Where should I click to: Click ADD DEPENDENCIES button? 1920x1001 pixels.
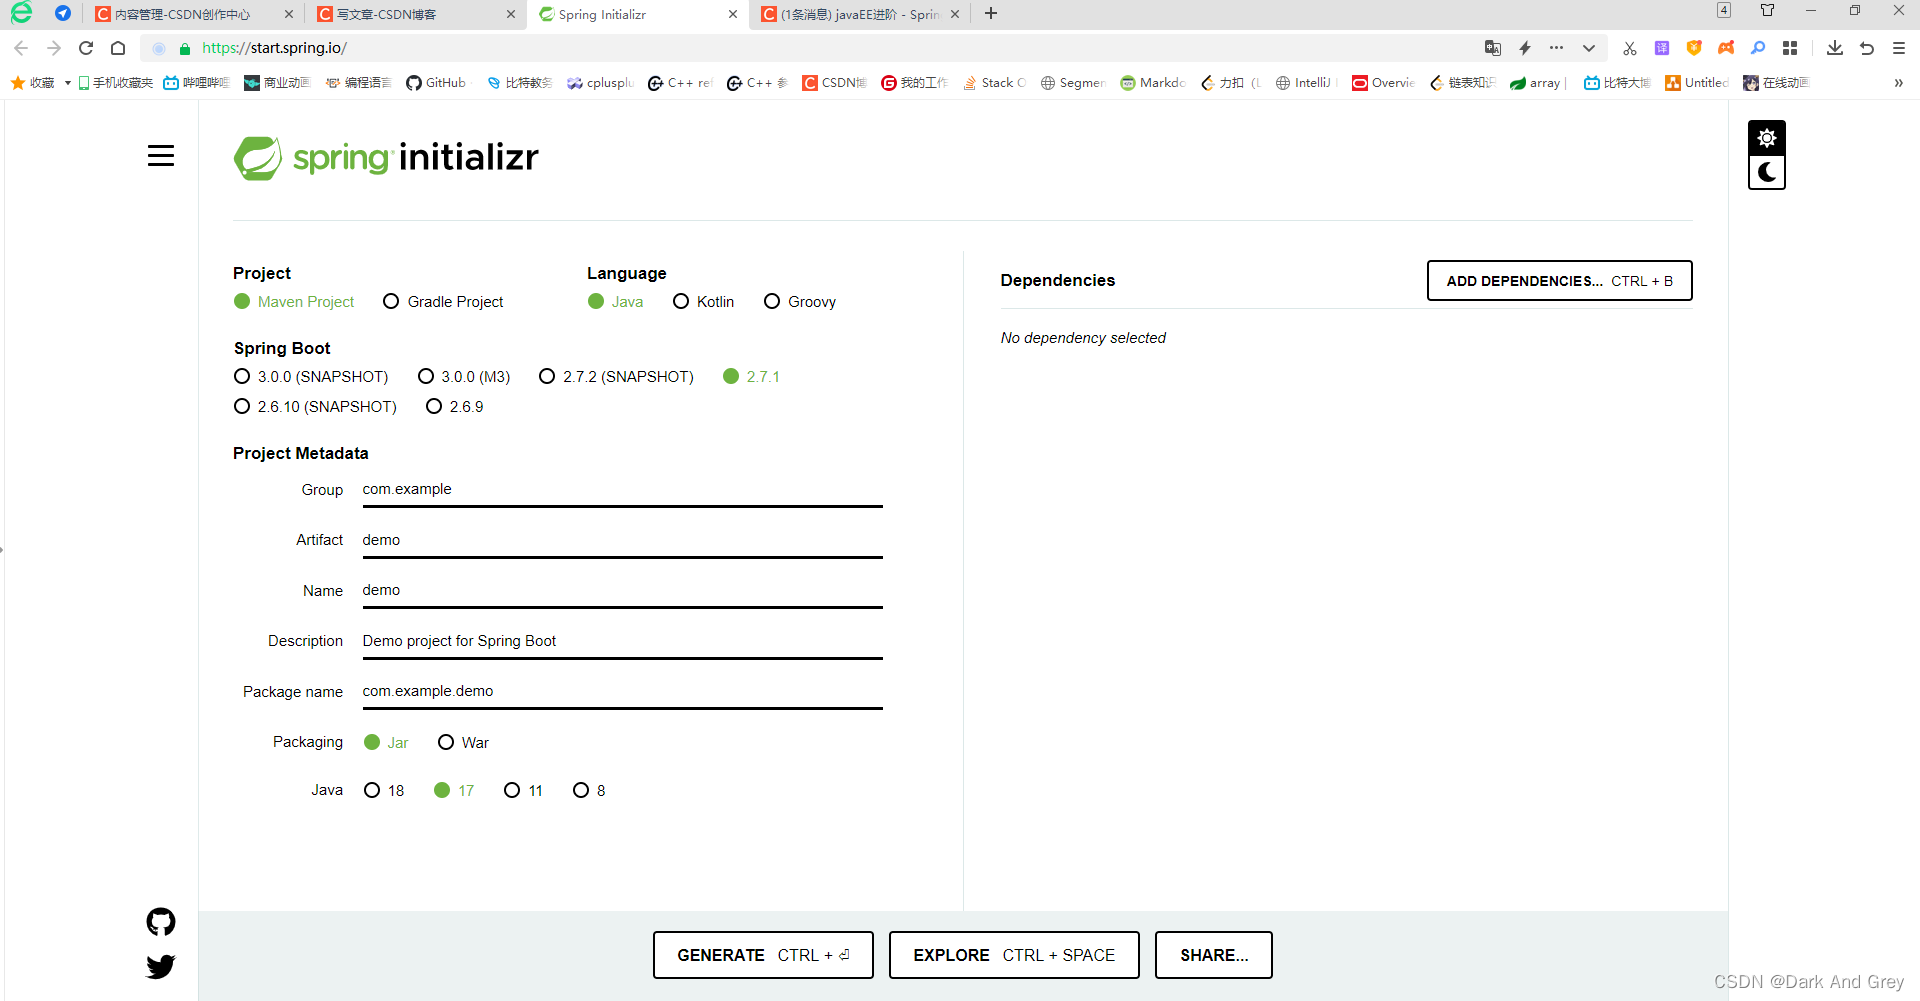(1559, 281)
